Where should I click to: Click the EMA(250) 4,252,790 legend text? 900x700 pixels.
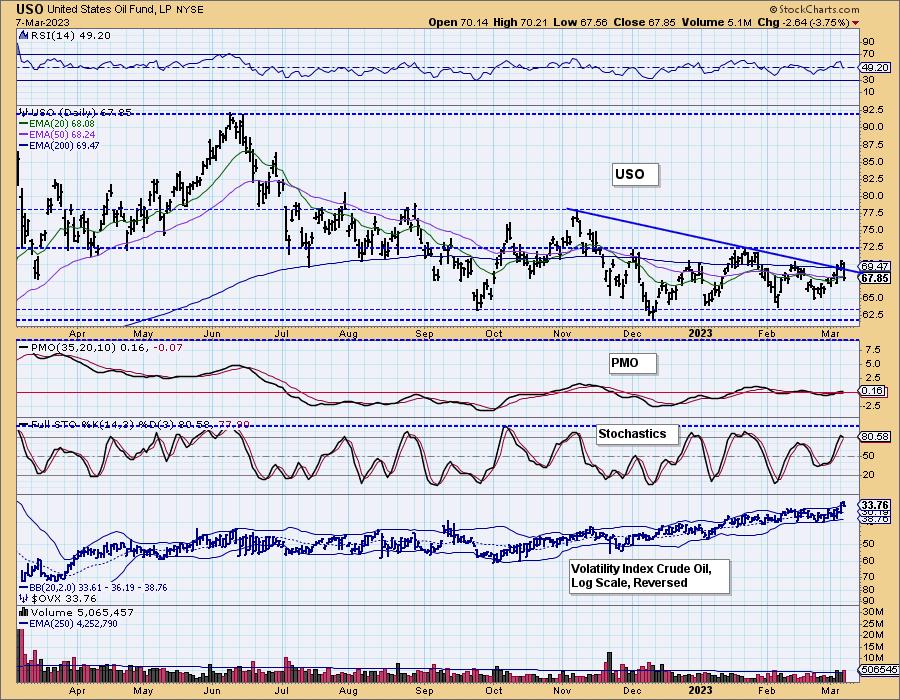coord(74,624)
